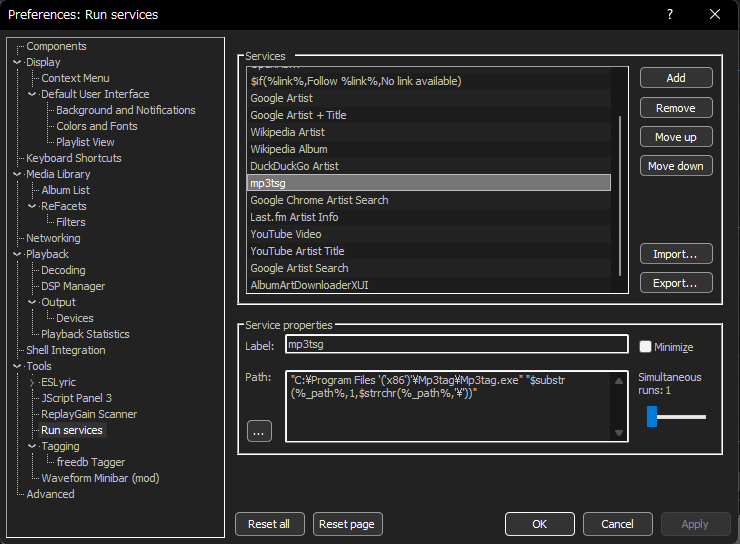This screenshot has width=740, height=544.
Task: Select Google Chrome Artist Search service
Action: [x=429, y=200]
